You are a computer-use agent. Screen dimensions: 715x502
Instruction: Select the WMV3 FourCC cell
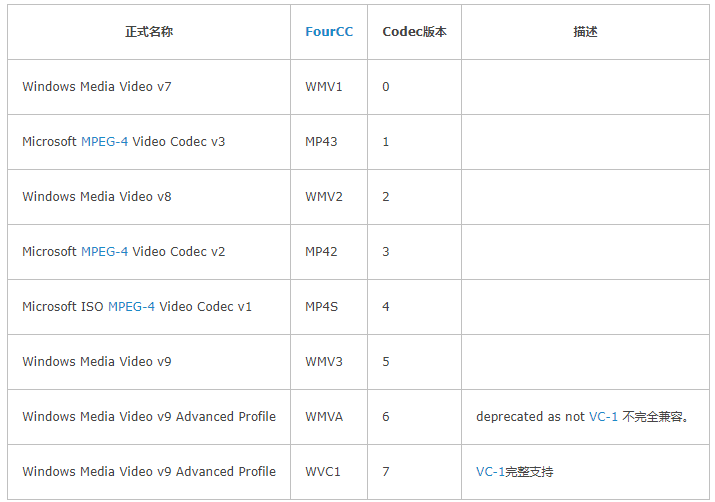(329, 362)
